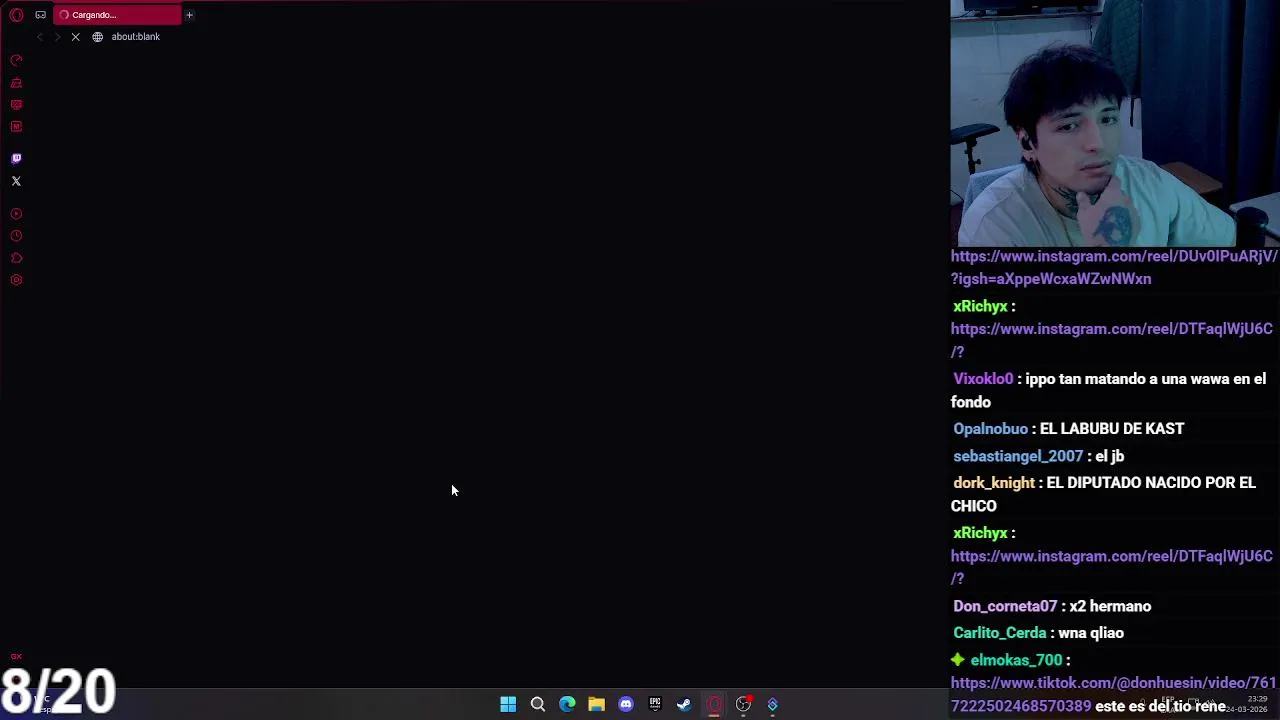Open GX Control speedometer in sidebar
The width and height of the screenshot is (1280, 720).
(x=16, y=61)
